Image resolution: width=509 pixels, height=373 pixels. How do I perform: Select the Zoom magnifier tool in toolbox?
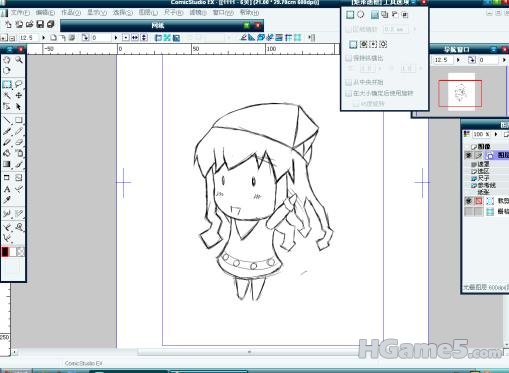coord(19,60)
